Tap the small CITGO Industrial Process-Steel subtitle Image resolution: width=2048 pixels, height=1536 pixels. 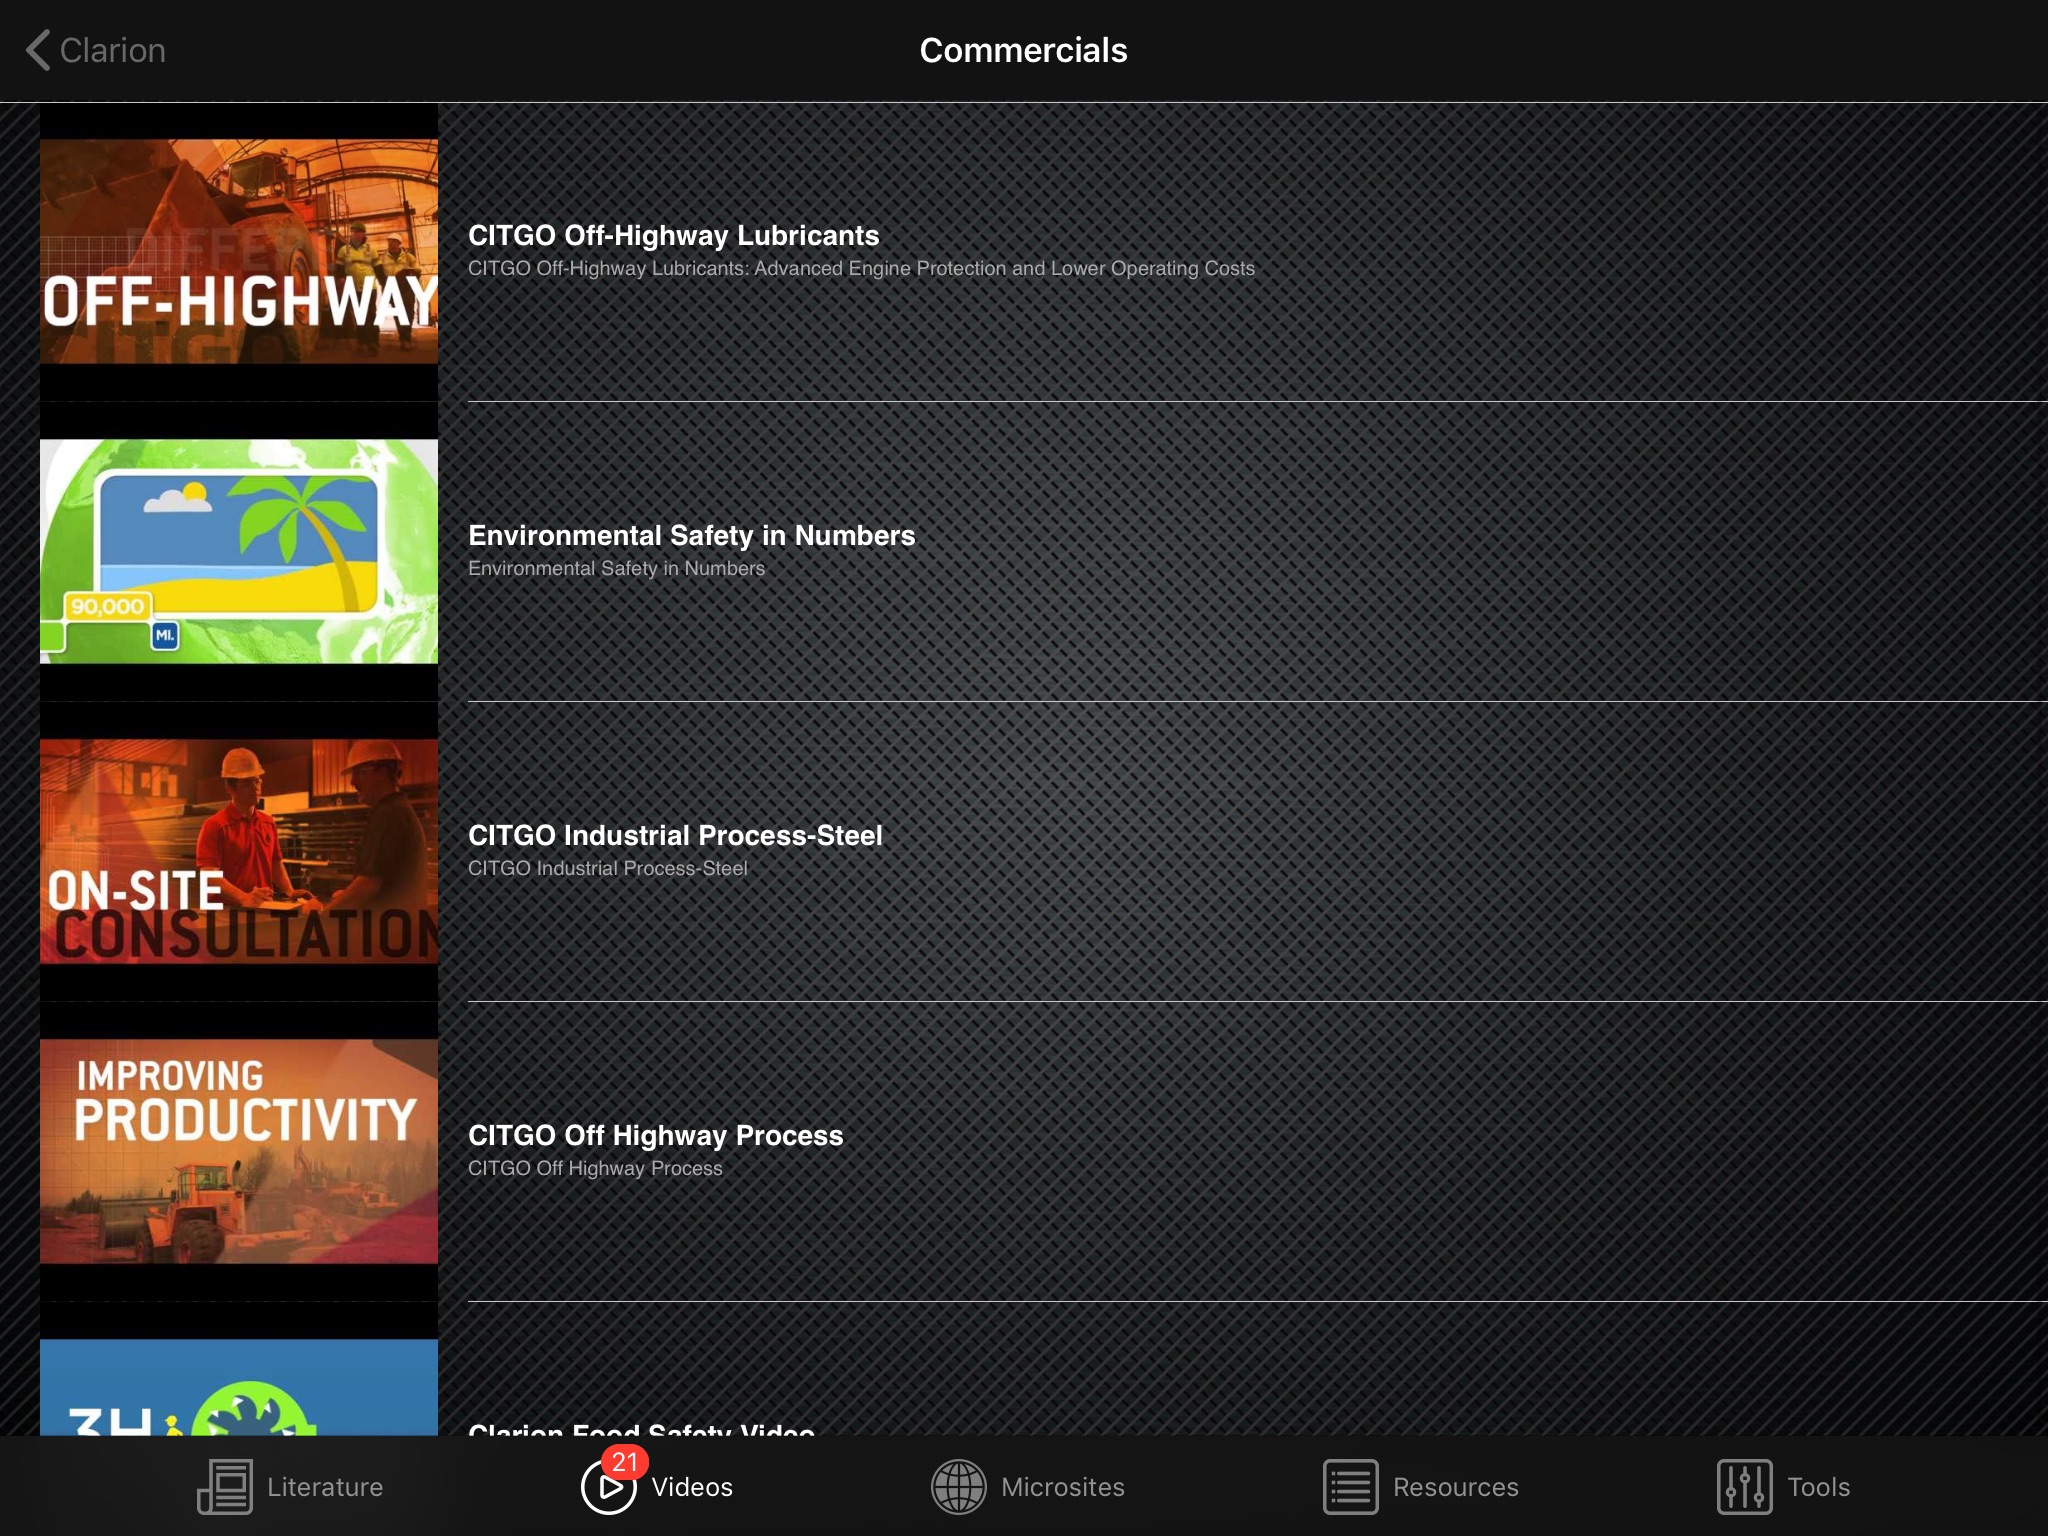click(608, 868)
